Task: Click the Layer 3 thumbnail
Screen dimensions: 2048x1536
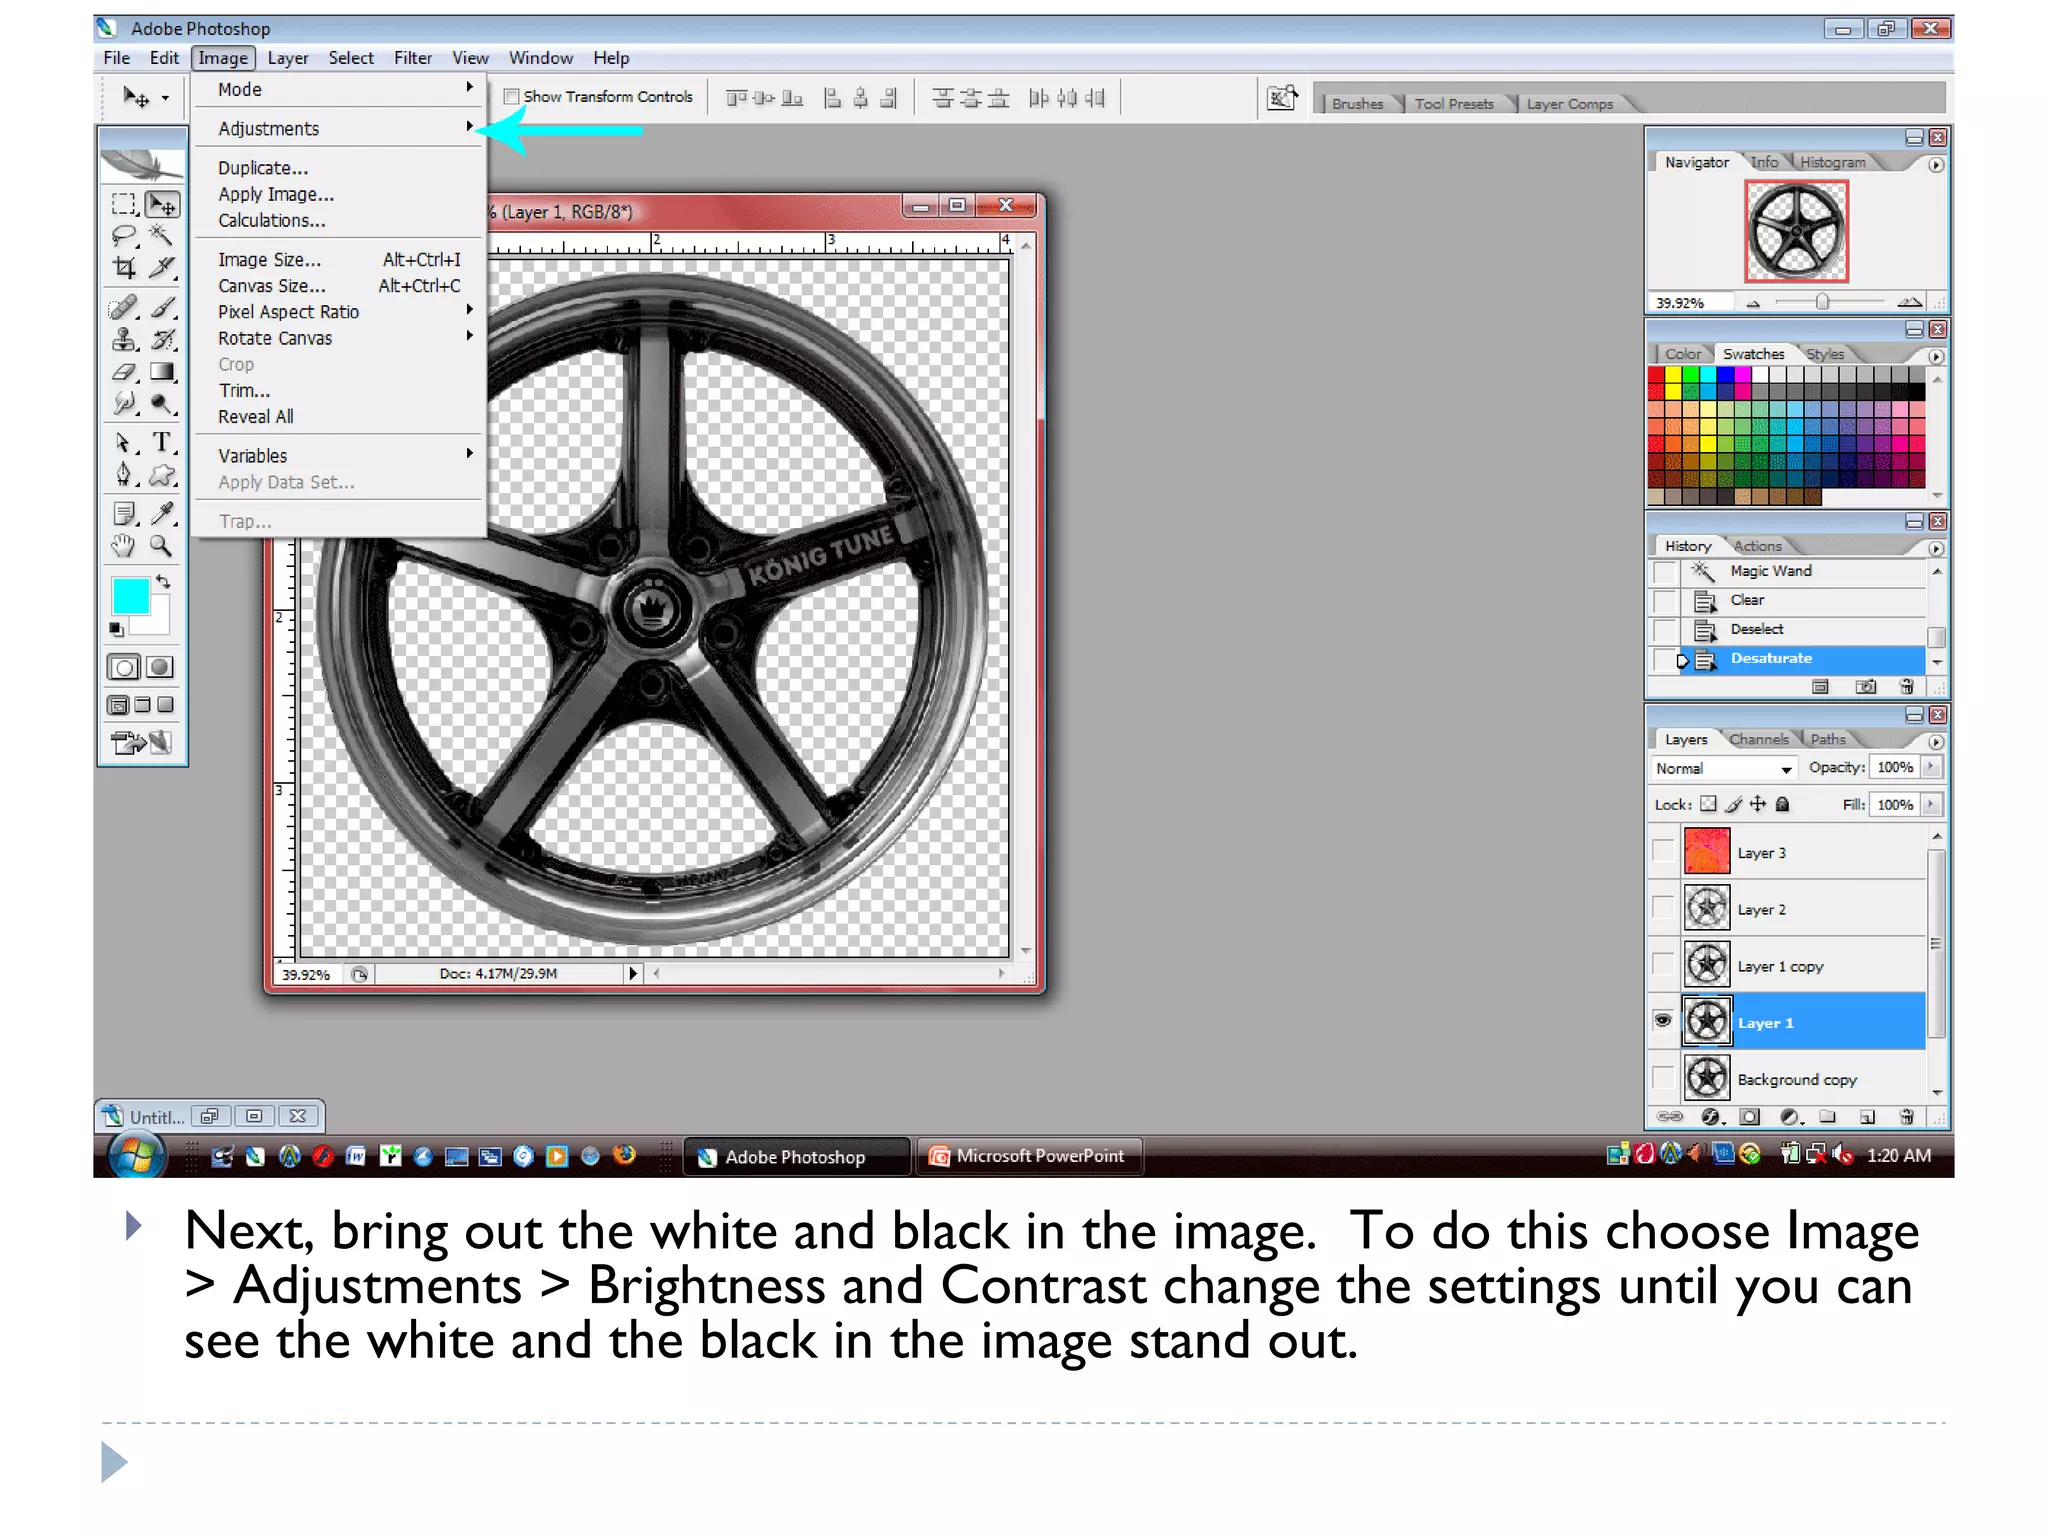Action: 1706,852
